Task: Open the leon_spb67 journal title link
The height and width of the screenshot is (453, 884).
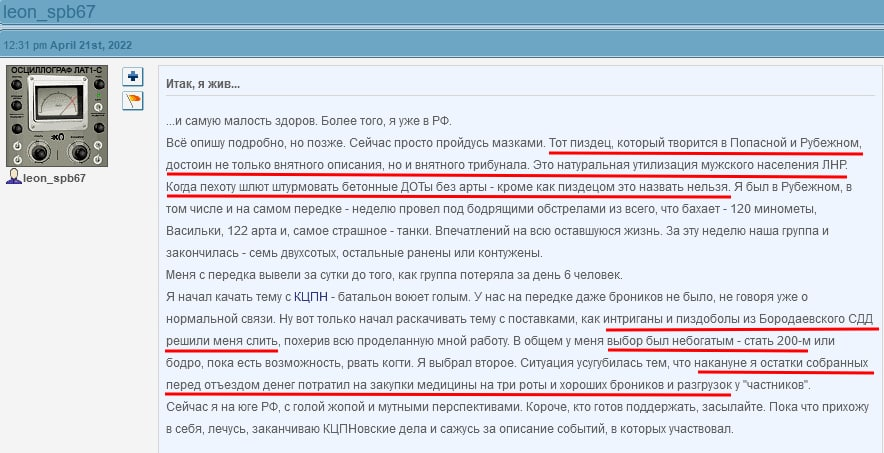Action: point(49,12)
